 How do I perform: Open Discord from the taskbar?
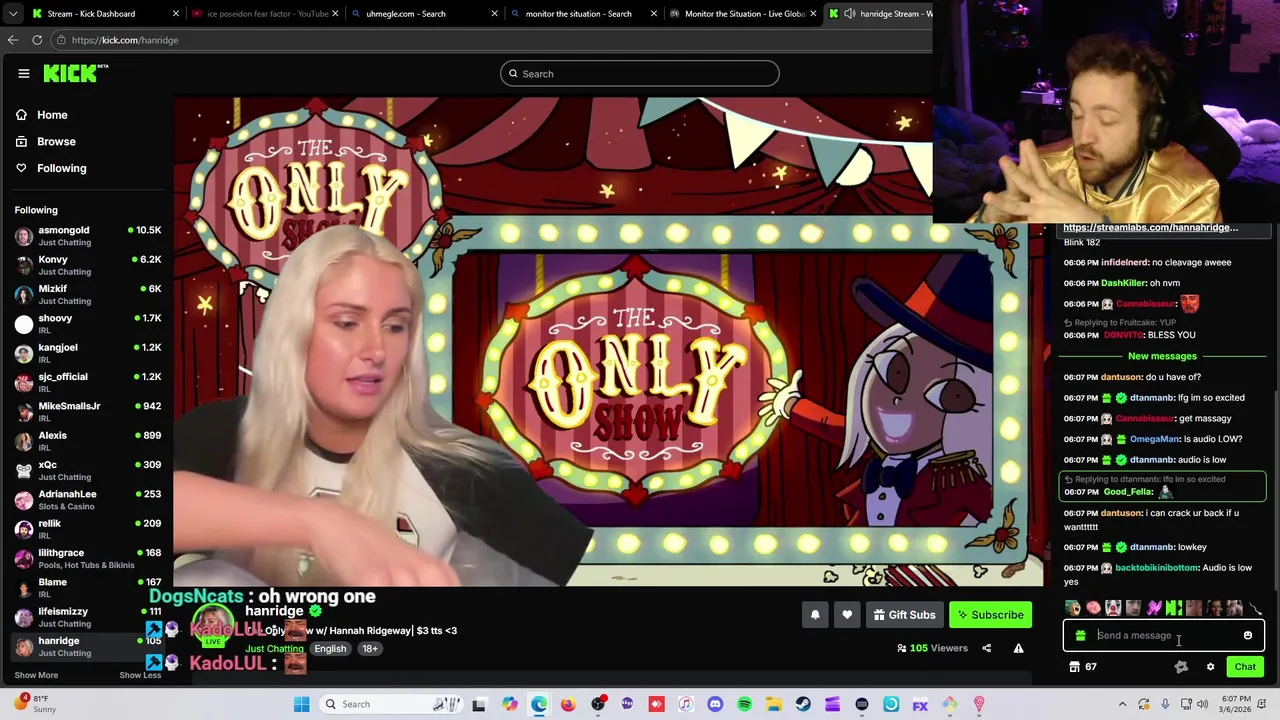pos(715,704)
